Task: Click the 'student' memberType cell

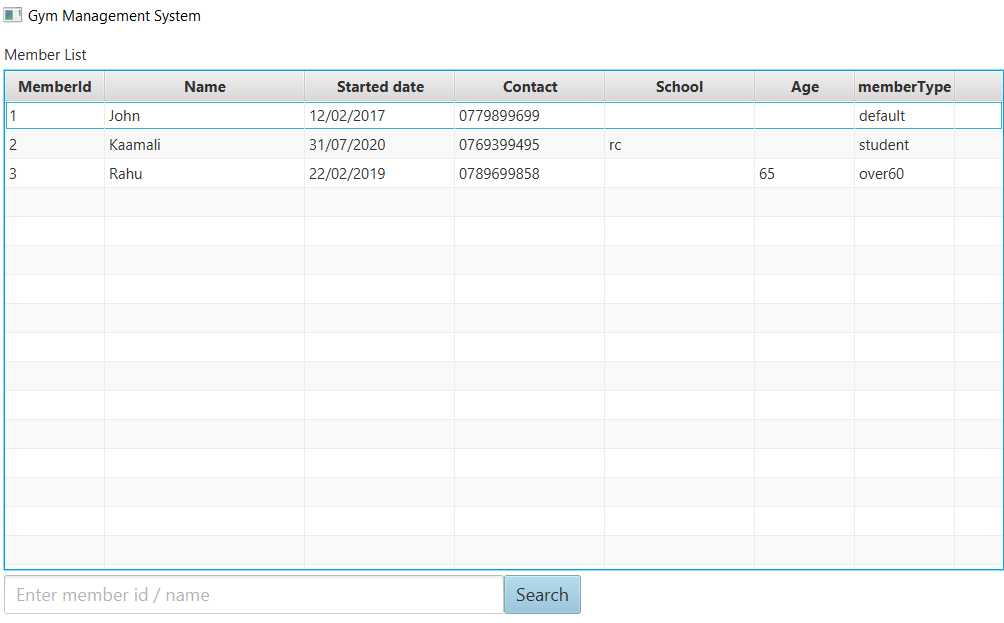Action: (884, 145)
